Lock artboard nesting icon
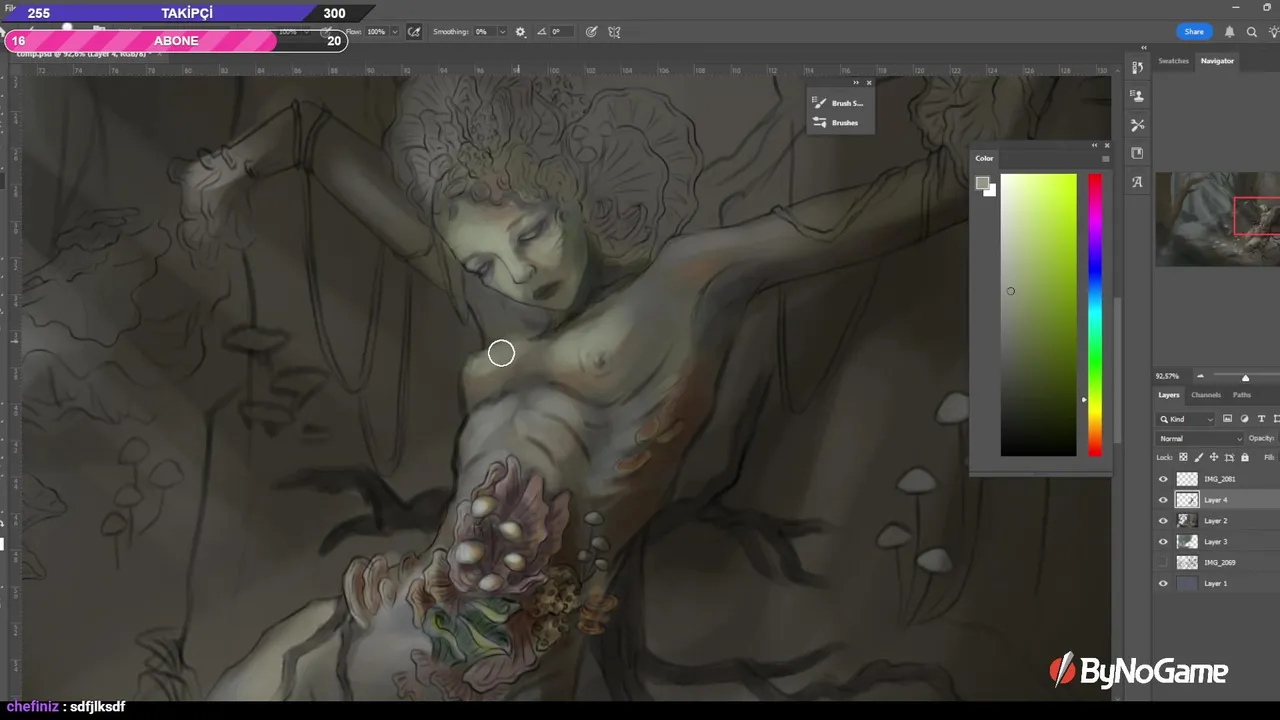 pyautogui.click(x=1229, y=457)
